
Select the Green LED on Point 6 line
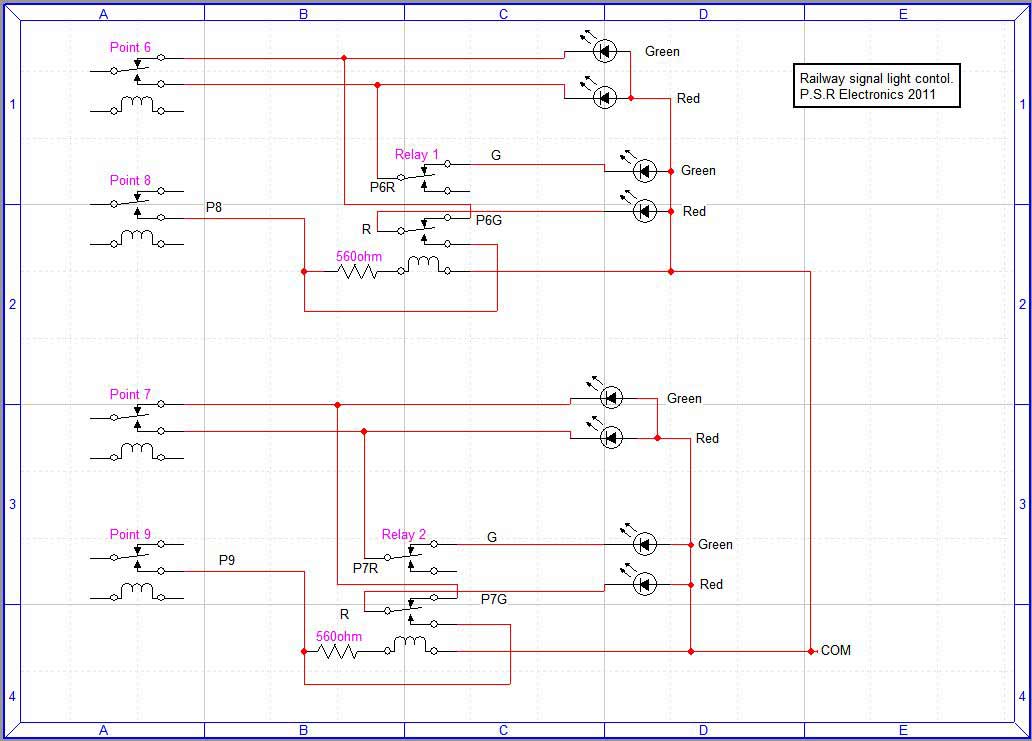(604, 50)
